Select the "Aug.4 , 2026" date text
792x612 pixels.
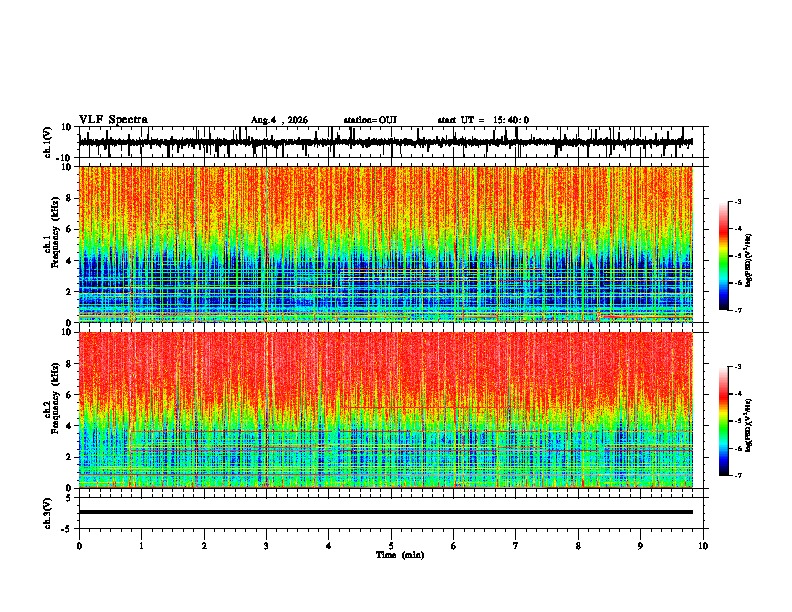279,120
